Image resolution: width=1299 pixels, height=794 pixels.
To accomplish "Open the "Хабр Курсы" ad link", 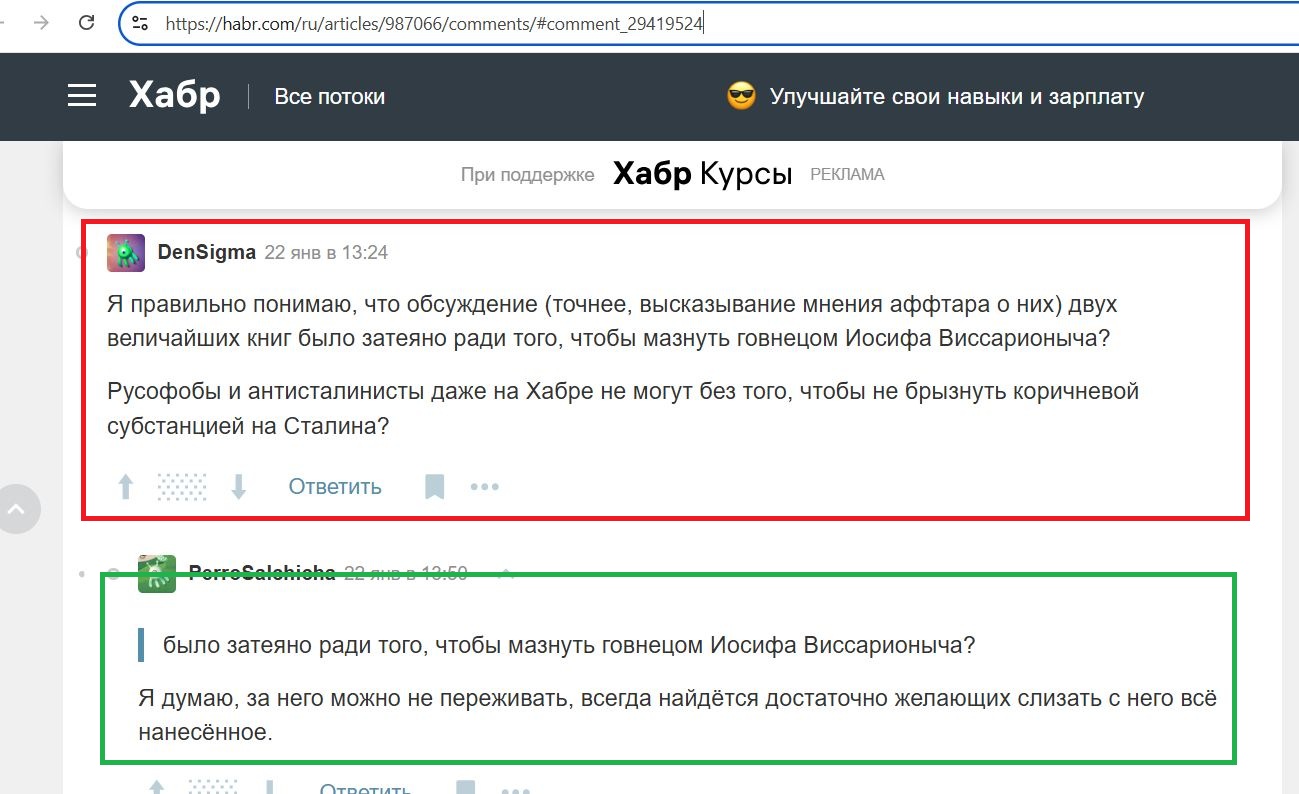I will coord(699,173).
